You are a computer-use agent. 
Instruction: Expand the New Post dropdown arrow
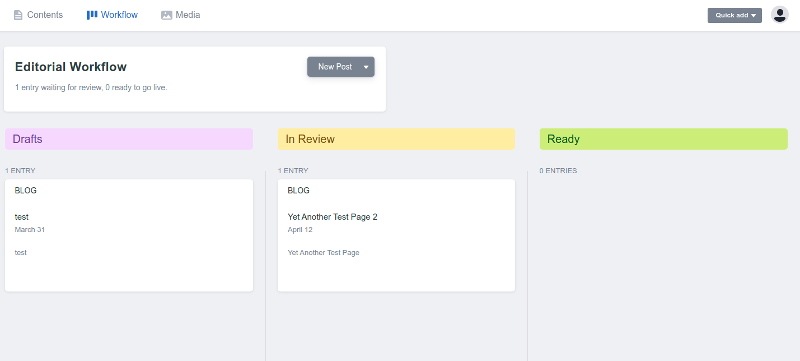tap(366, 67)
